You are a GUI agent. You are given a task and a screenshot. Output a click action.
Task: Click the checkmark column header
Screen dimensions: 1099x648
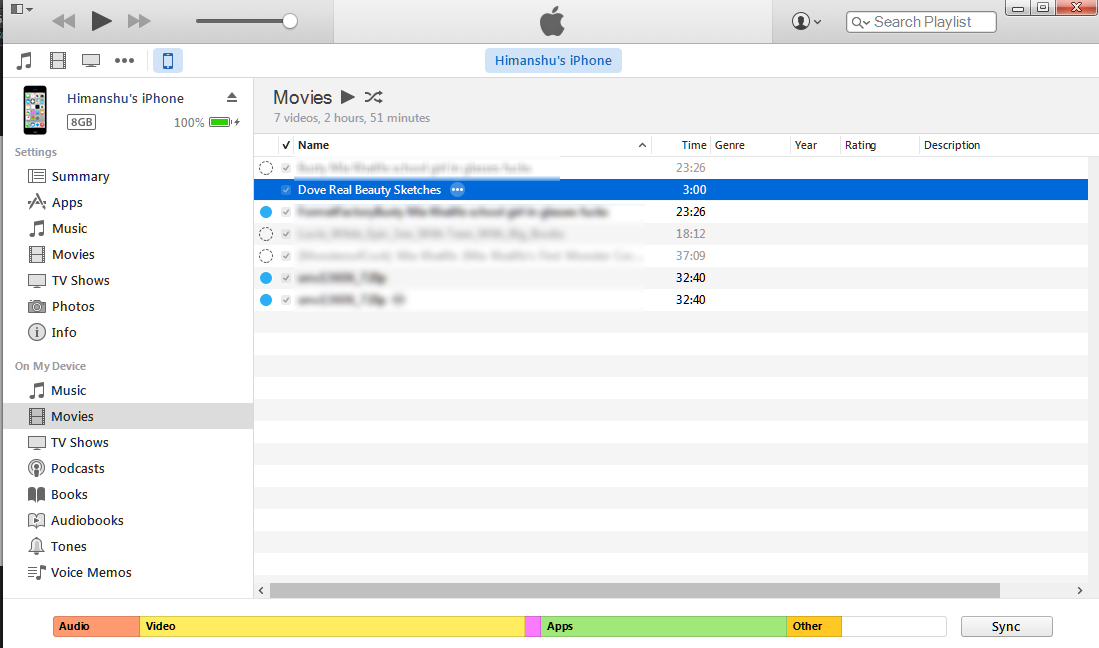[x=286, y=145]
